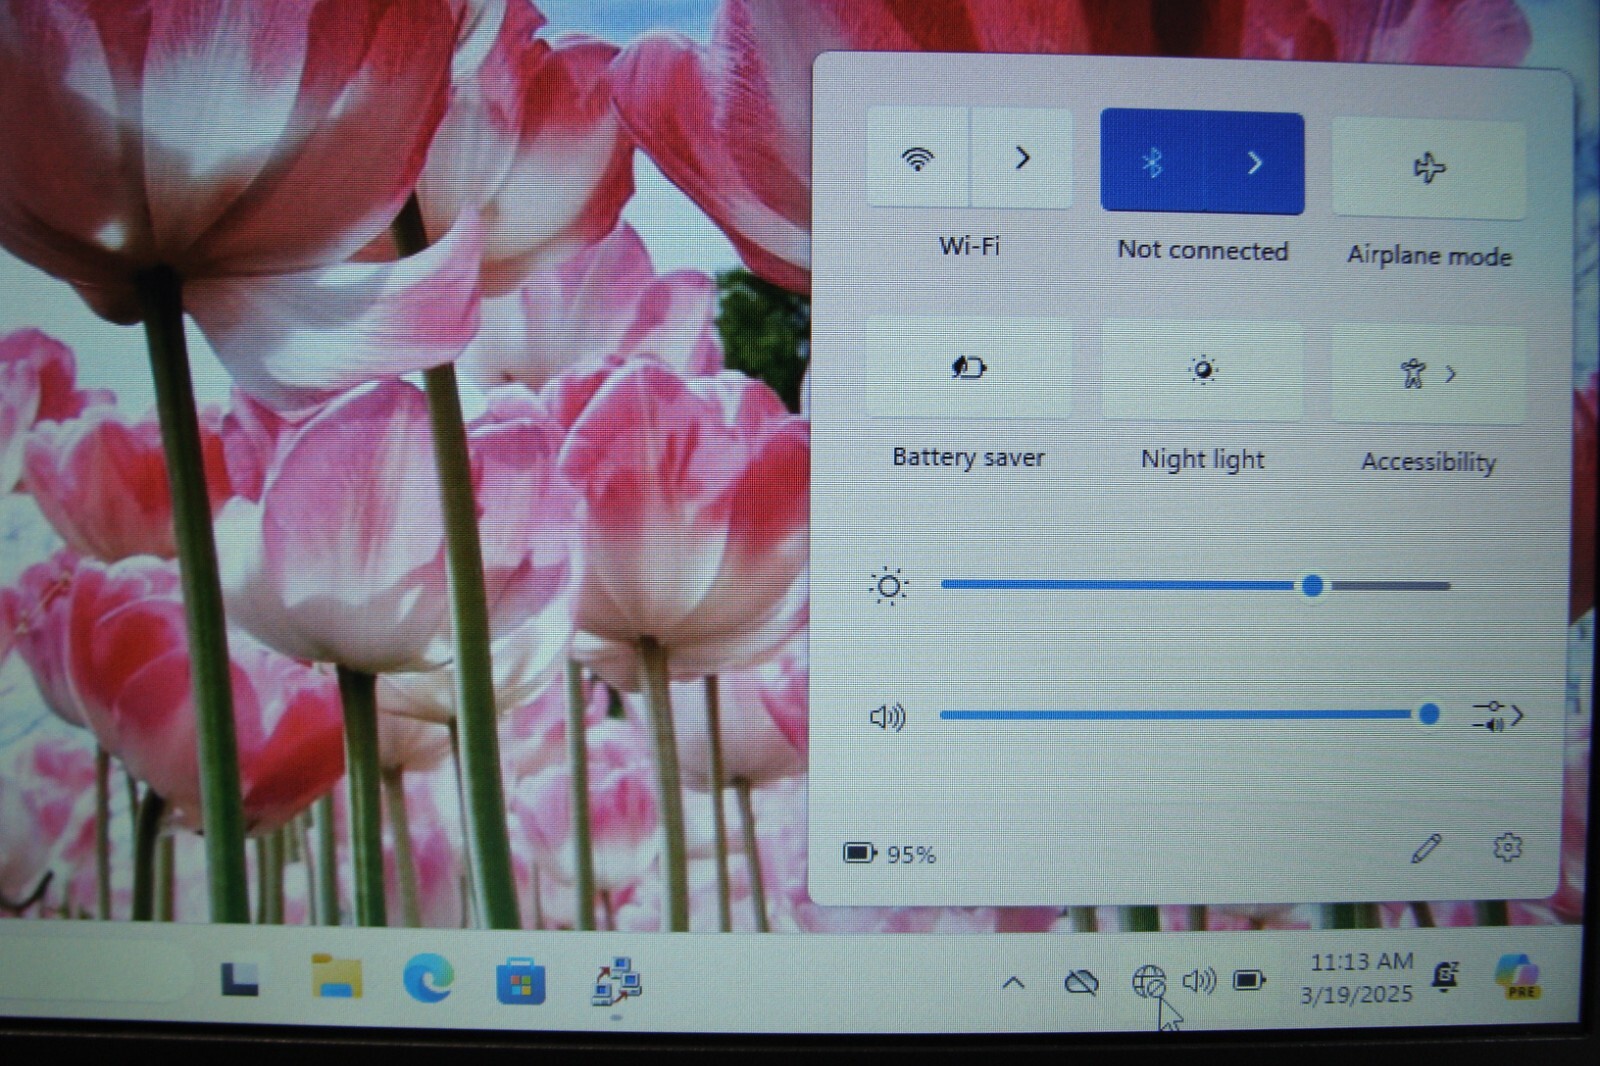Open battery settings showing 95%

point(889,854)
